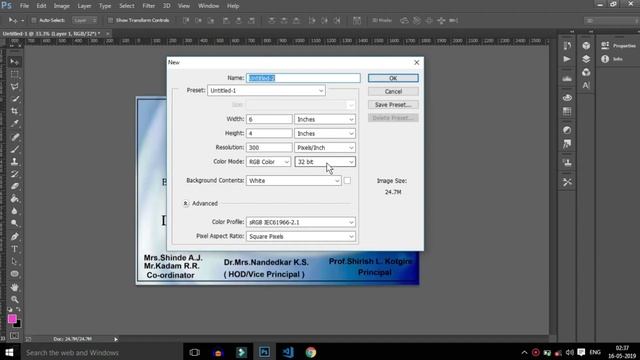Toggle Quick Mask mode button

[x=14, y=336]
